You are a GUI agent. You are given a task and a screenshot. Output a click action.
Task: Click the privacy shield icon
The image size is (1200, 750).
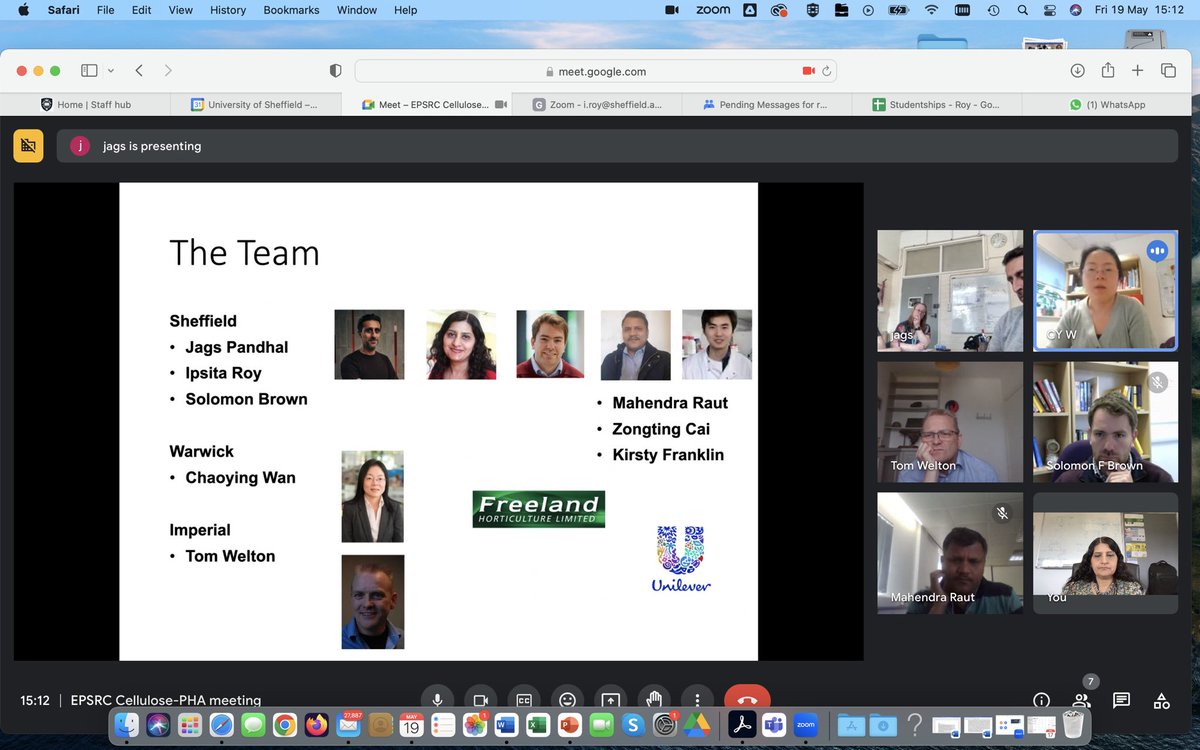(335, 71)
